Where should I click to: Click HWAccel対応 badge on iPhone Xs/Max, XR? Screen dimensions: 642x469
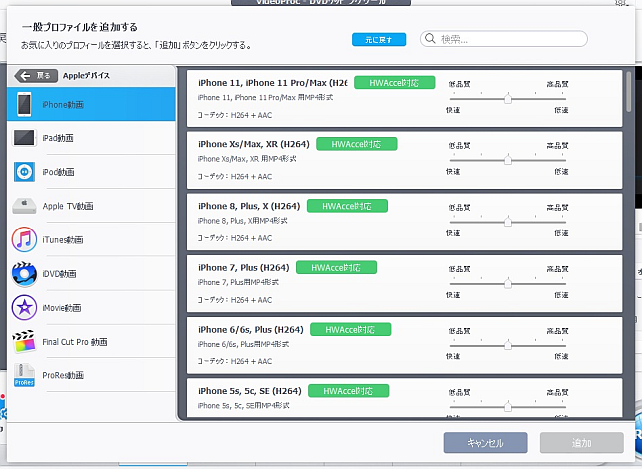pyautogui.click(x=357, y=144)
